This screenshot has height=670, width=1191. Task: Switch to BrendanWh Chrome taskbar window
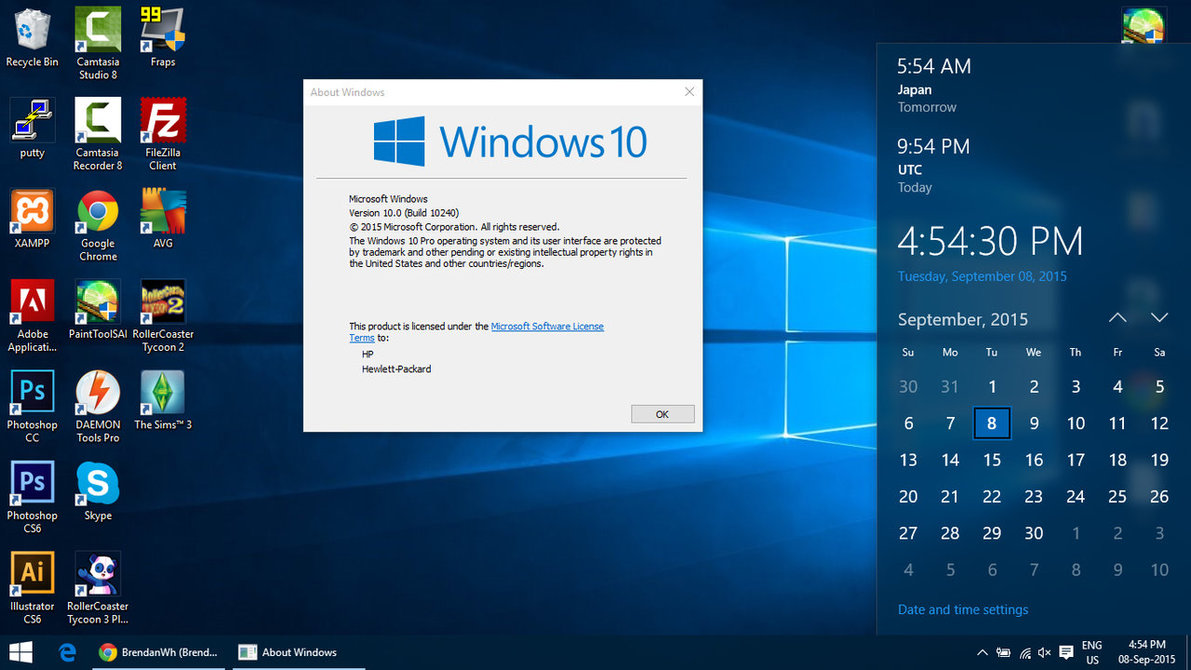pyautogui.click(x=159, y=653)
